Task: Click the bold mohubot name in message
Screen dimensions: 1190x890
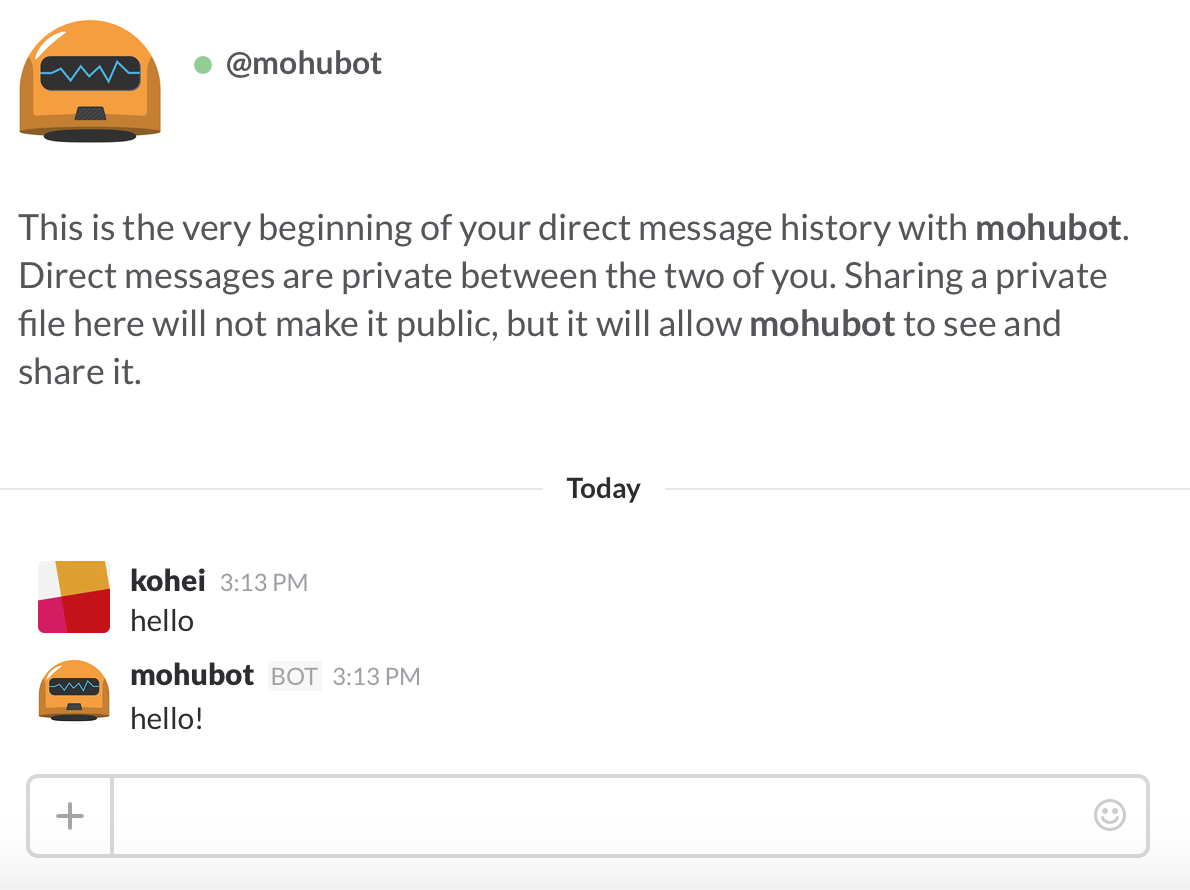Action: pyautogui.click(x=191, y=675)
